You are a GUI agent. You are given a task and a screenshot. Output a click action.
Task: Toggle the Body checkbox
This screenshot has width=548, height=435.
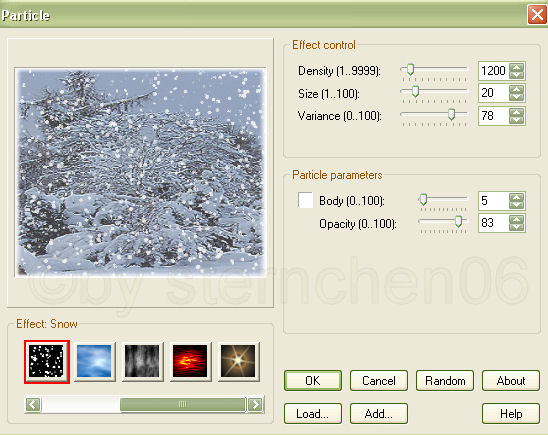tap(305, 200)
